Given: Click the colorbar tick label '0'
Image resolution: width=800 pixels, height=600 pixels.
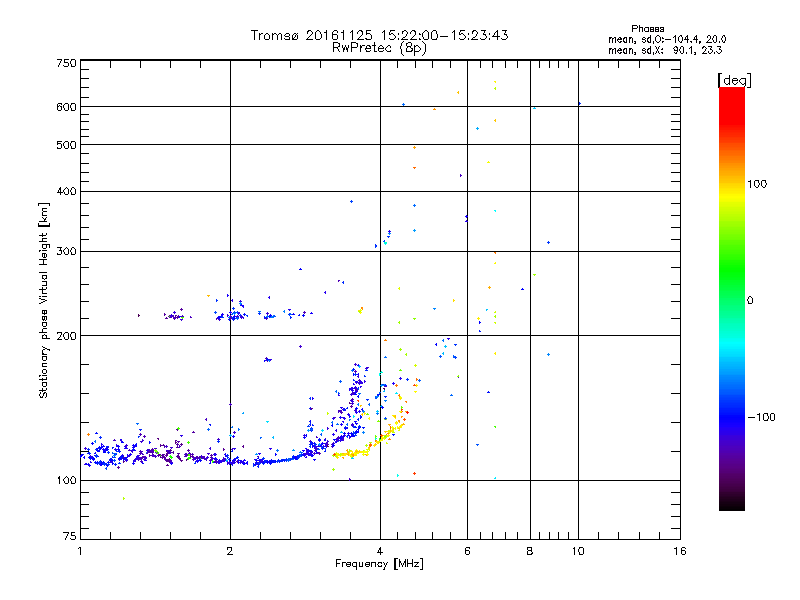Looking at the screenshot, I should 749,301.
